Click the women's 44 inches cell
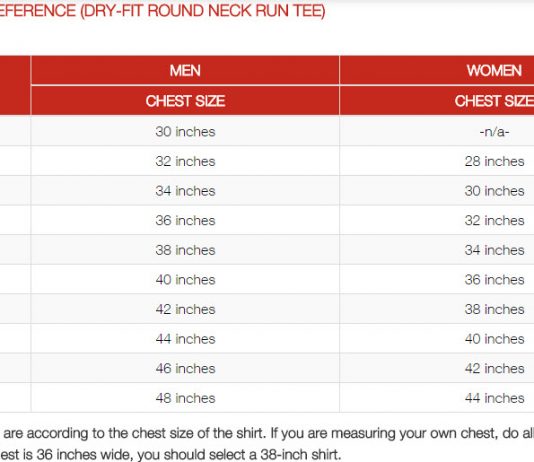The height and width of the screenshot is (462, 534). (x=494, y=398)
